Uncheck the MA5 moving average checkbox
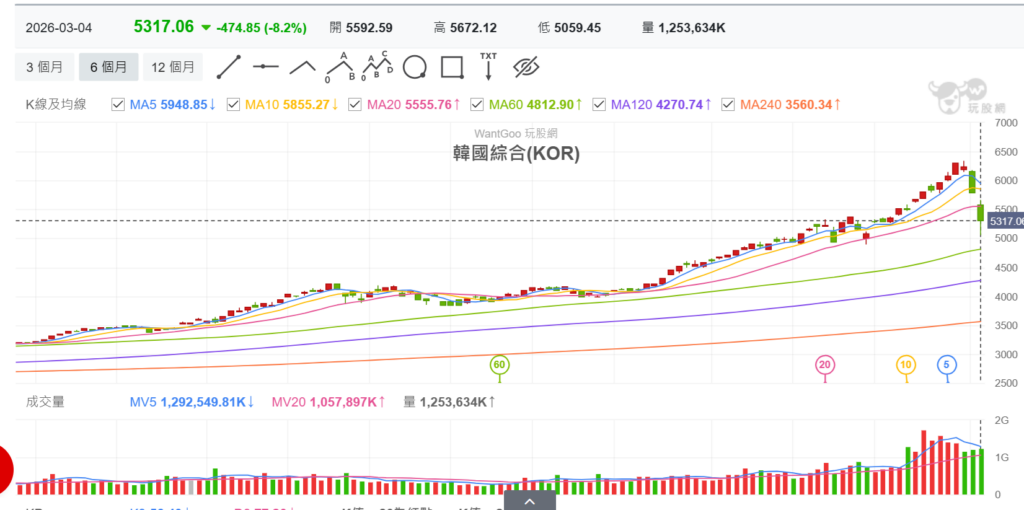The image size is (1024, 510). coord(119,104)
